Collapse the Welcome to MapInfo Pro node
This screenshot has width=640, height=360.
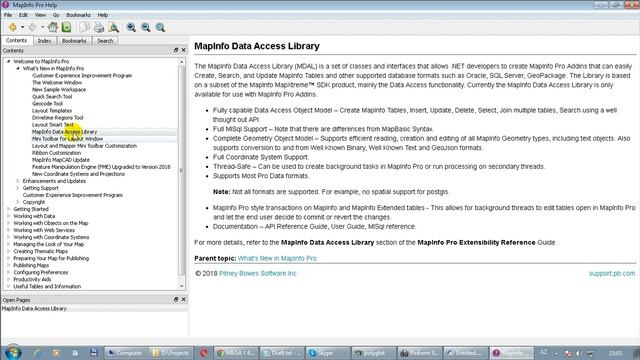[9, 61]
